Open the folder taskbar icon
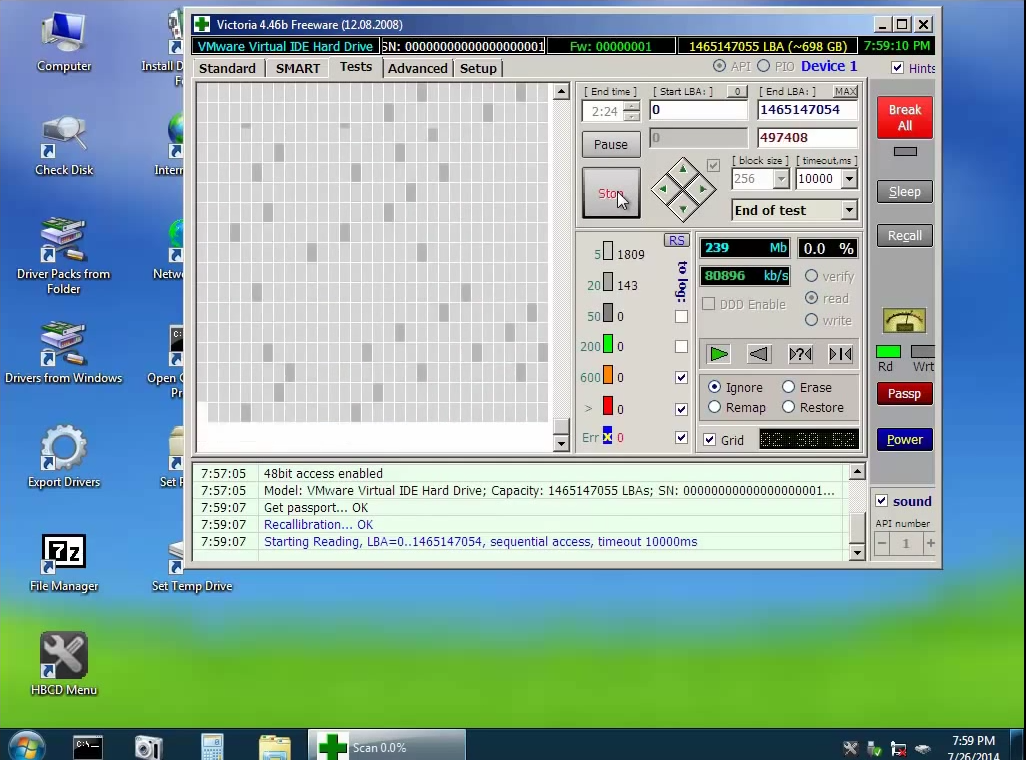The width and height of the screenshot is (1026, 760). (x=275, y=747)
